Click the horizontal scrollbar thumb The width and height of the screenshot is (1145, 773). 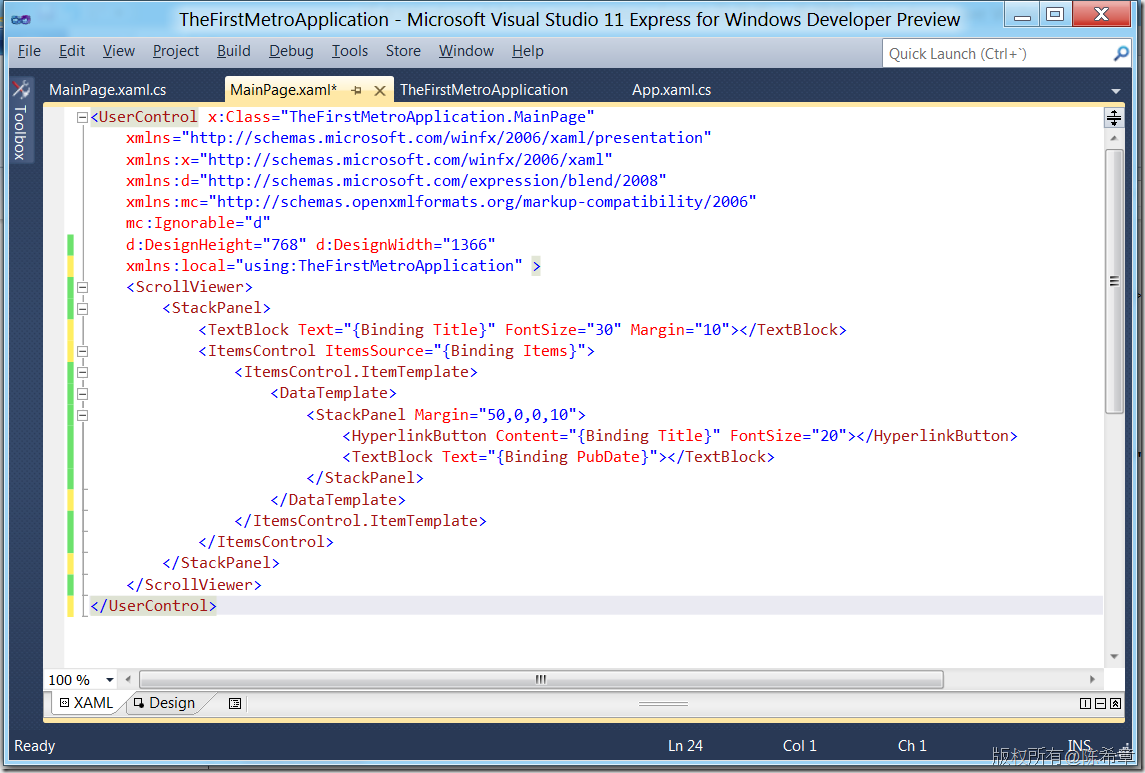coord(541,680)
